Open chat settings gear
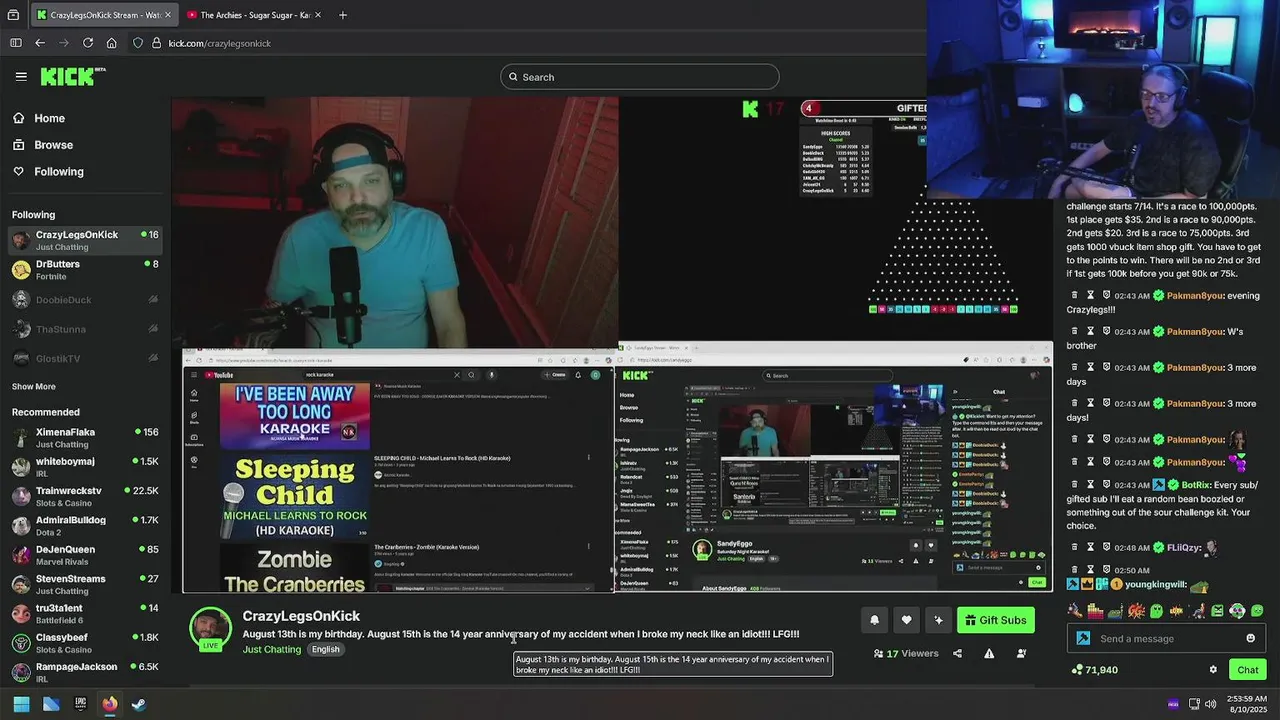 point(1213,670)
